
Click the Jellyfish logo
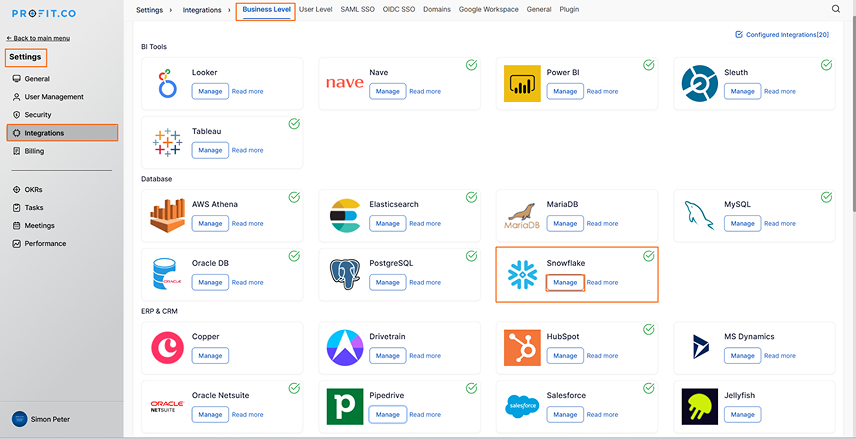click(x=699, y=407)
